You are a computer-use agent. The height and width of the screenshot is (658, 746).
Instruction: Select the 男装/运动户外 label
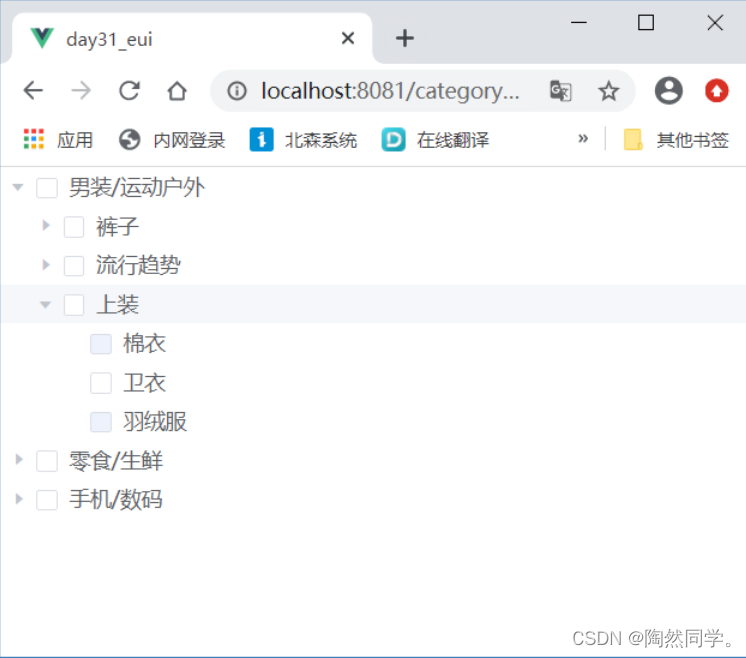[137, 187]
